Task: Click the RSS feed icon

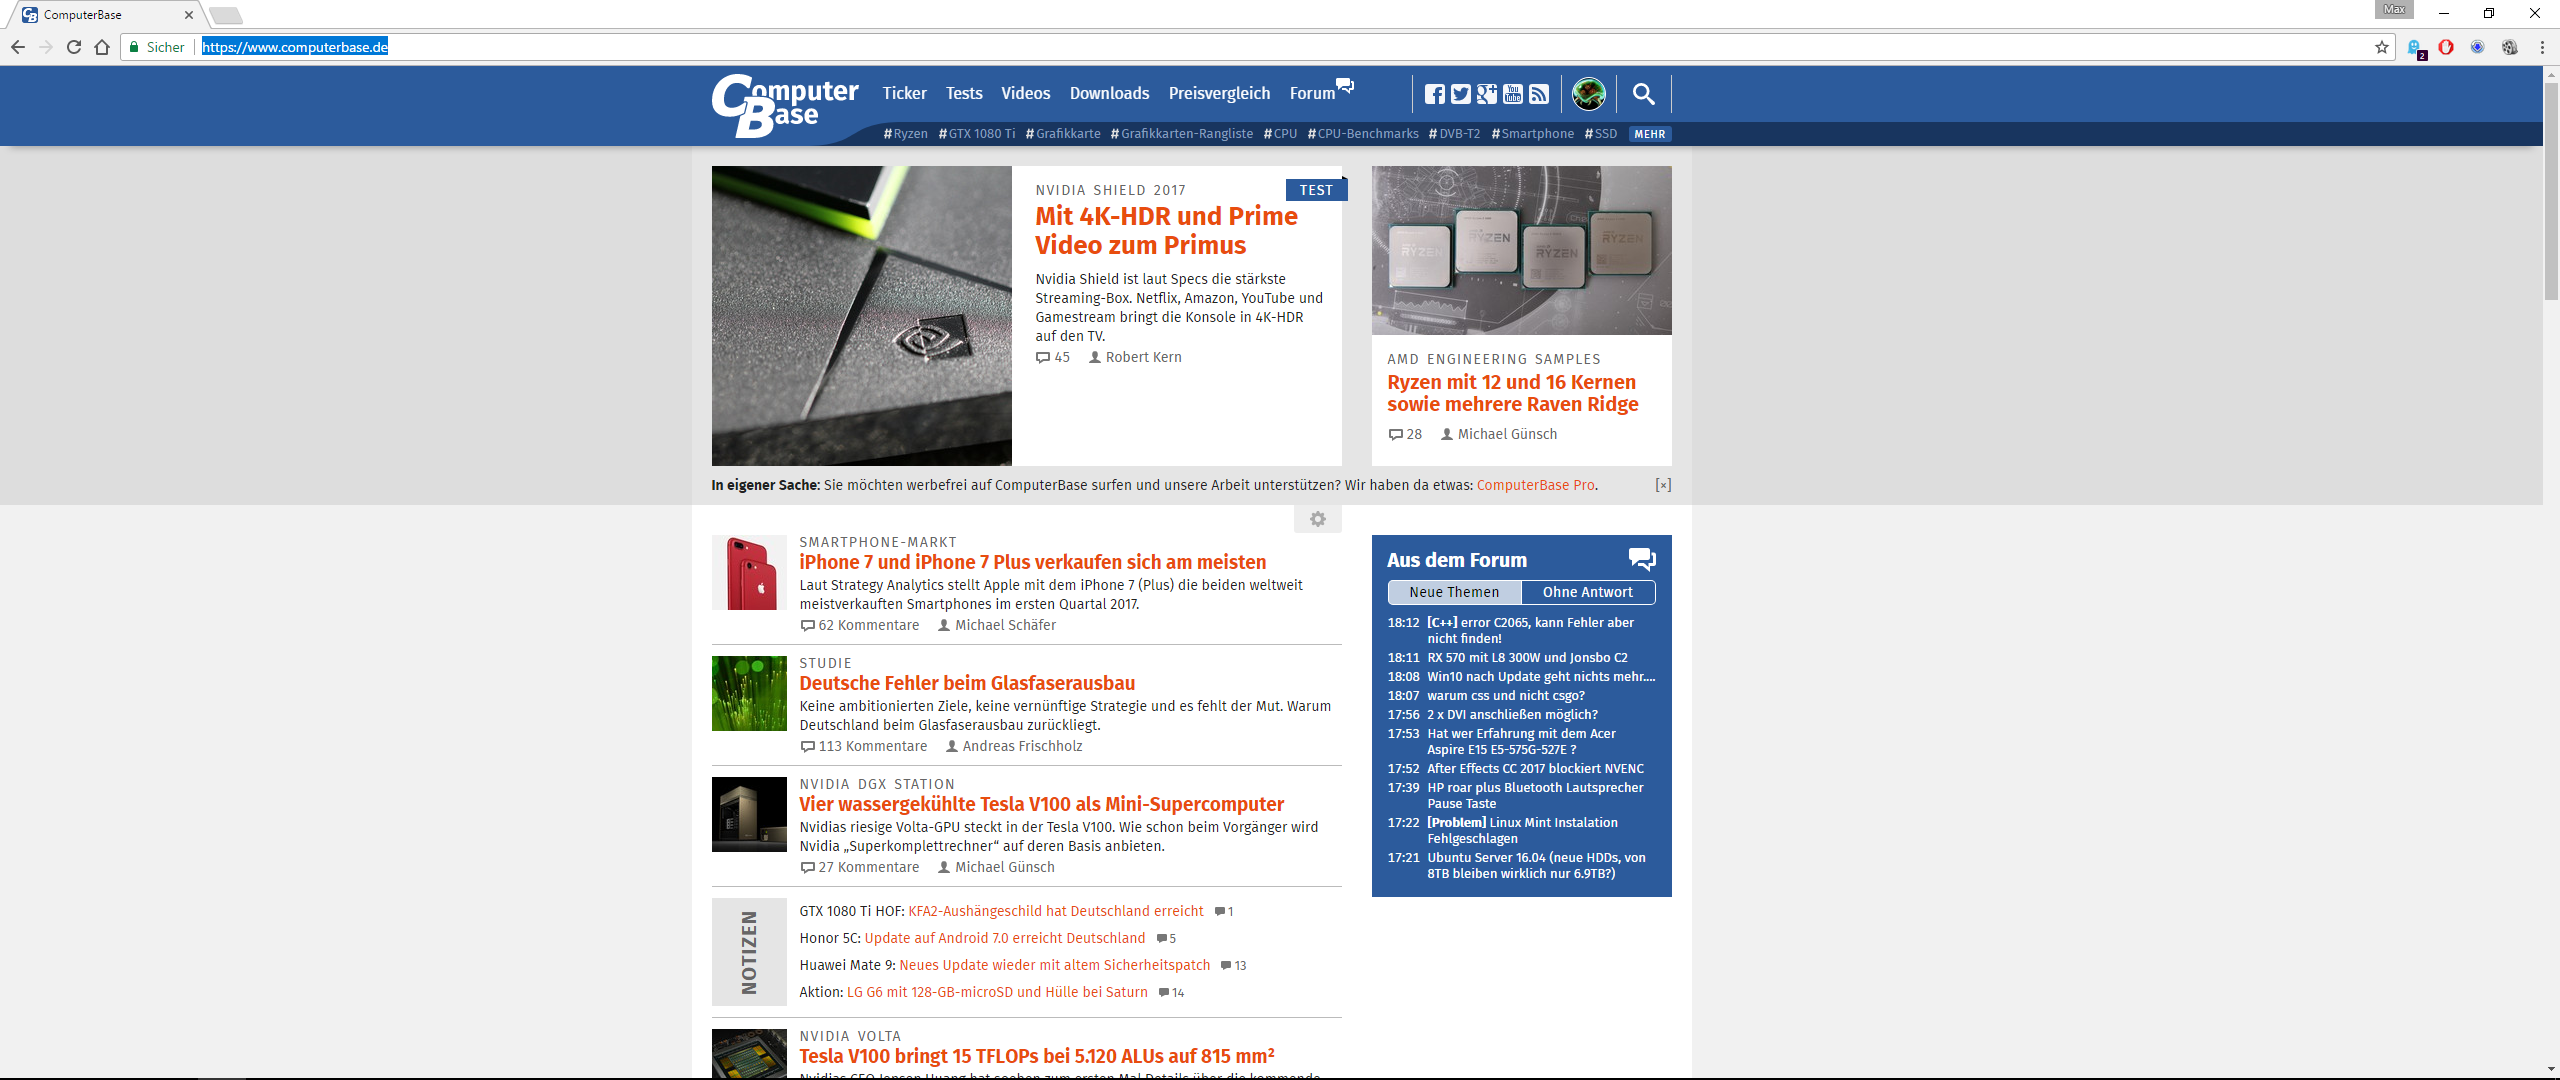Action: point(1539,94)
